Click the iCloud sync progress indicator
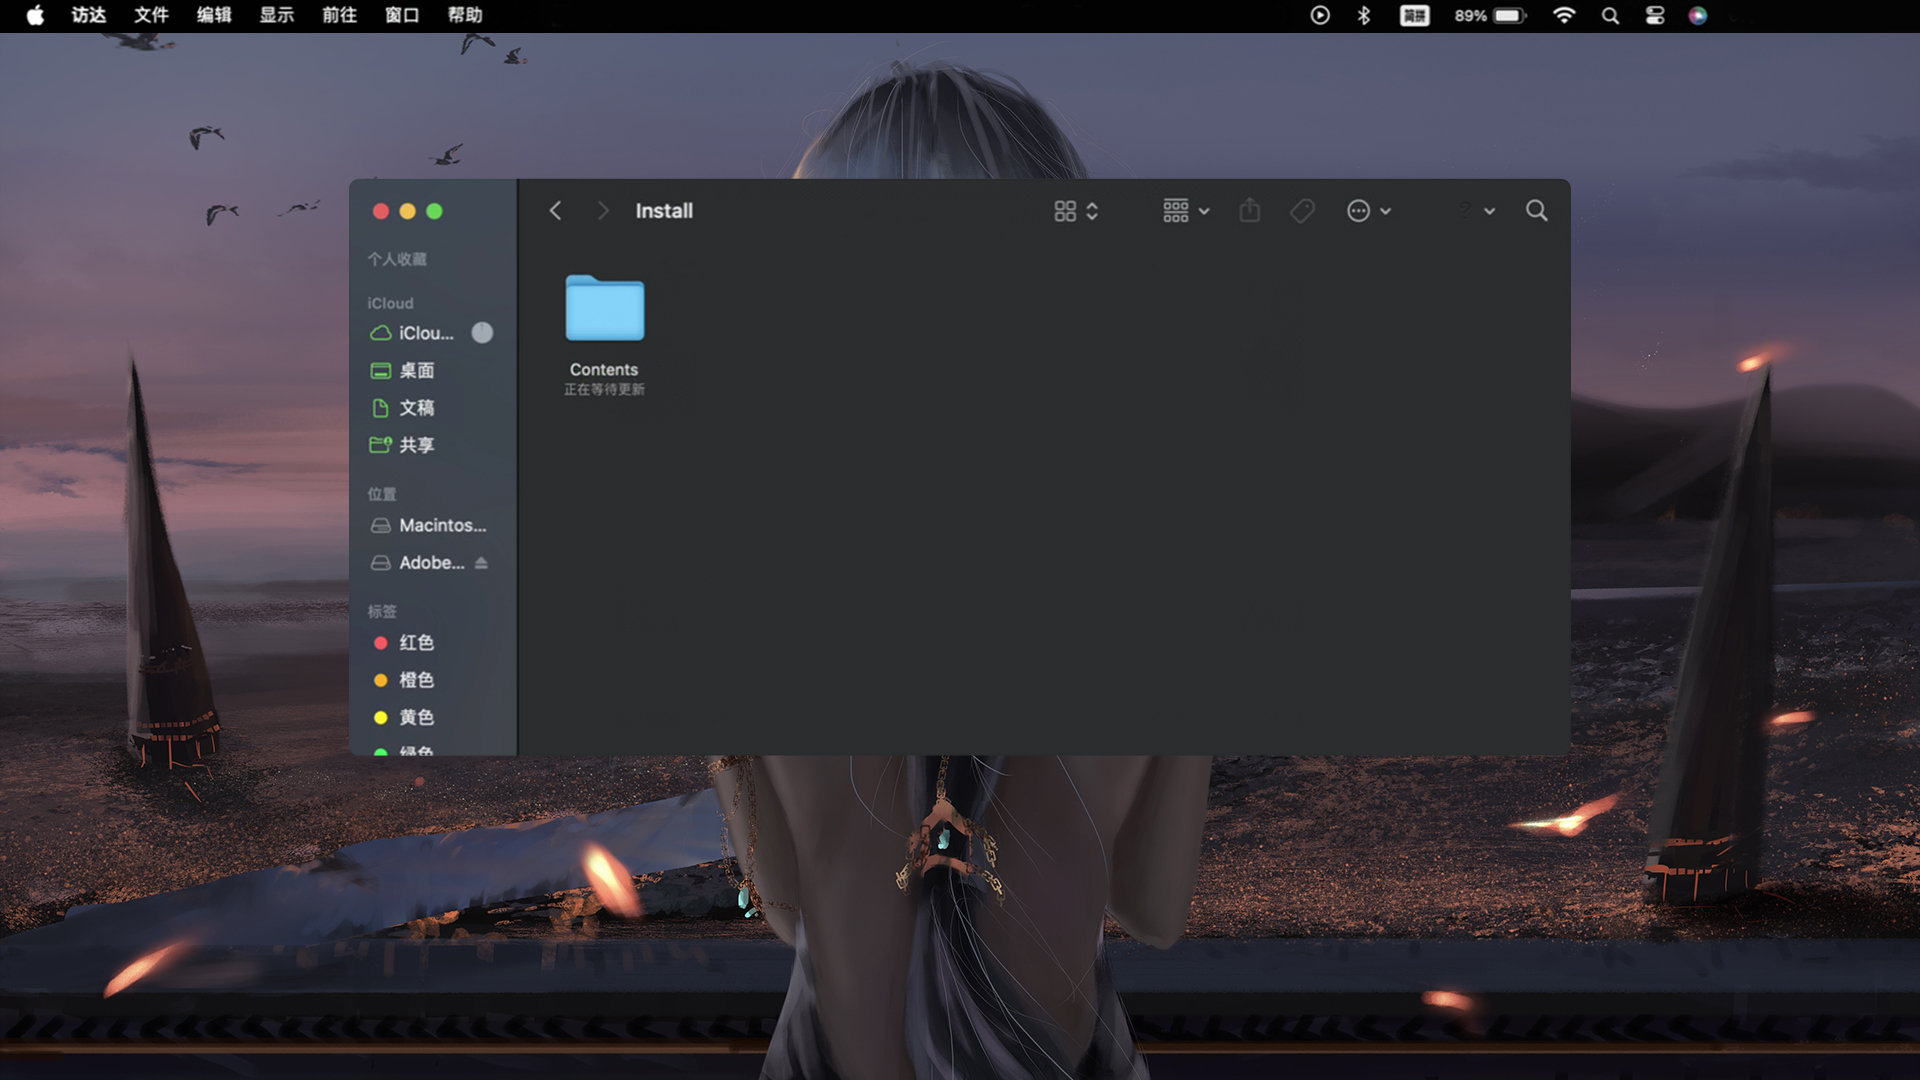This screenshot has height=1080, width=1920. tap(482, 333)
